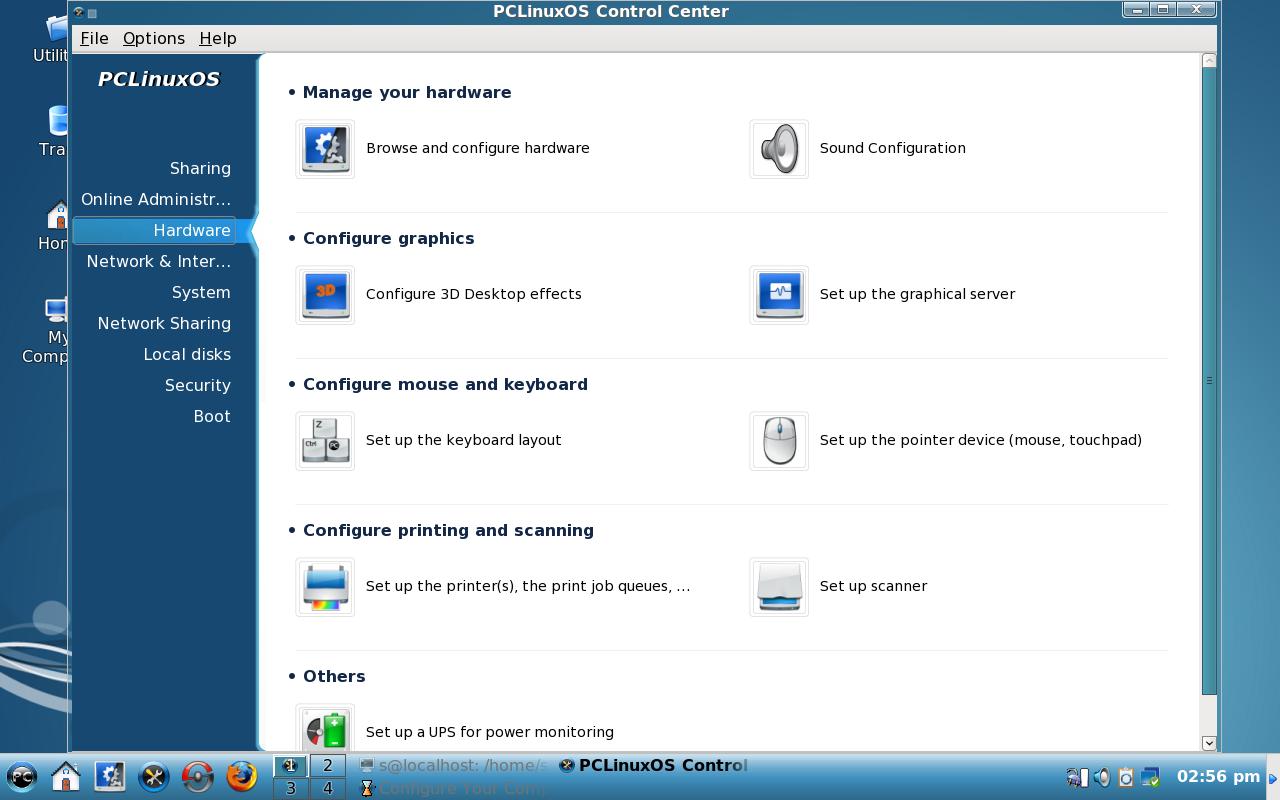Activate the s@localhost terminal taskbar entry

(454, 766)
